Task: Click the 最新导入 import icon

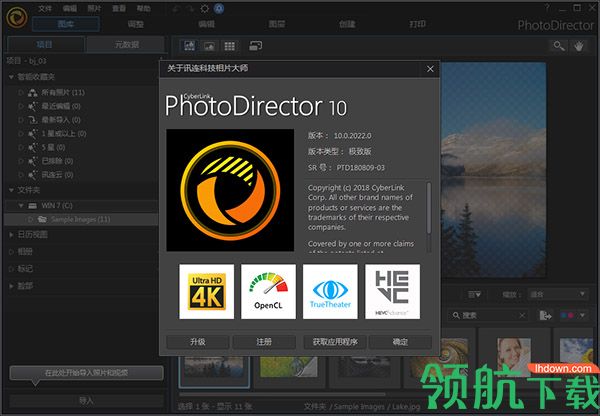Action: (33, 120)
